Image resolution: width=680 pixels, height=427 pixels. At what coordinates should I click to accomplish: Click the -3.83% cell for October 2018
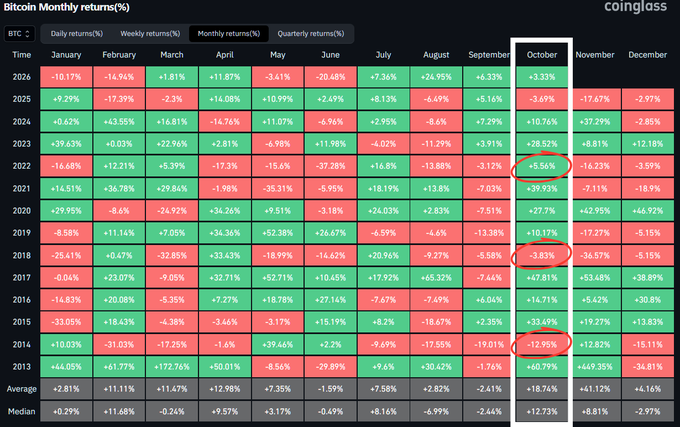542,255
